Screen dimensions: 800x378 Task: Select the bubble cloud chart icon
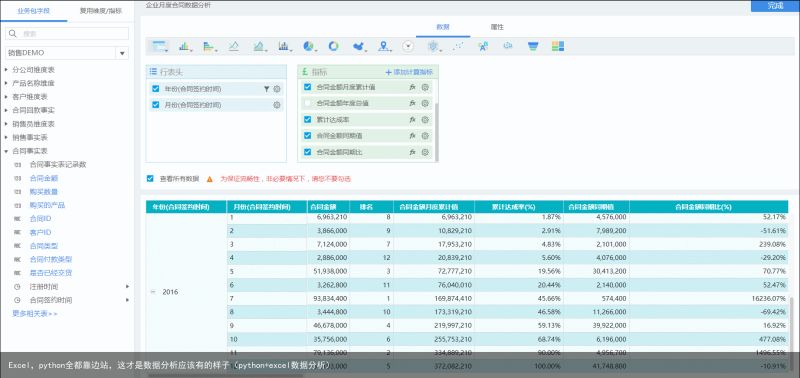(508, 46)
